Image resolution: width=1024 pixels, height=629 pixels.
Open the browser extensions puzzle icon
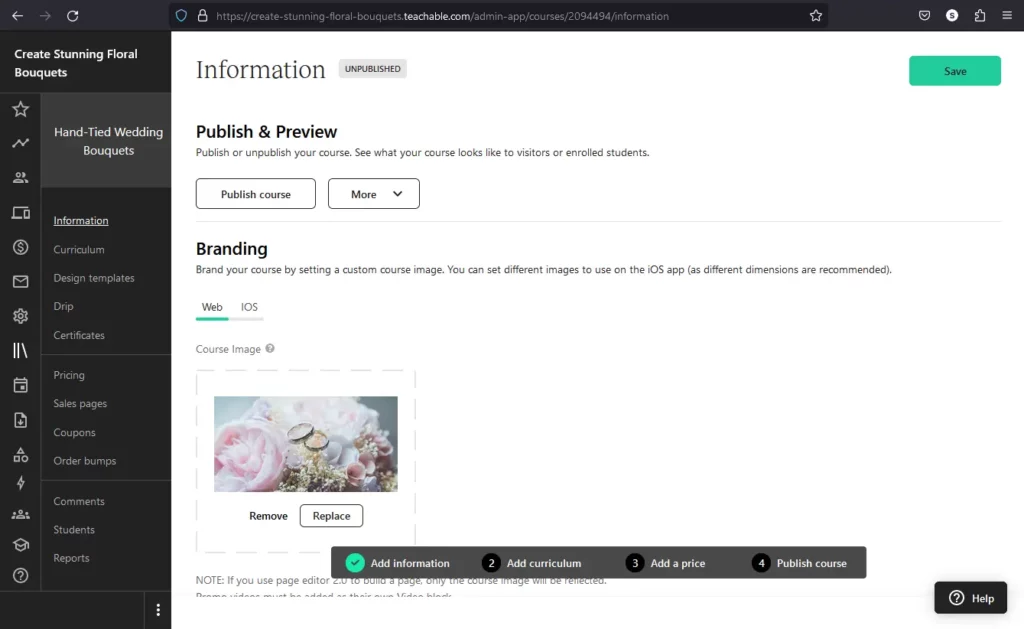(980, 15)
